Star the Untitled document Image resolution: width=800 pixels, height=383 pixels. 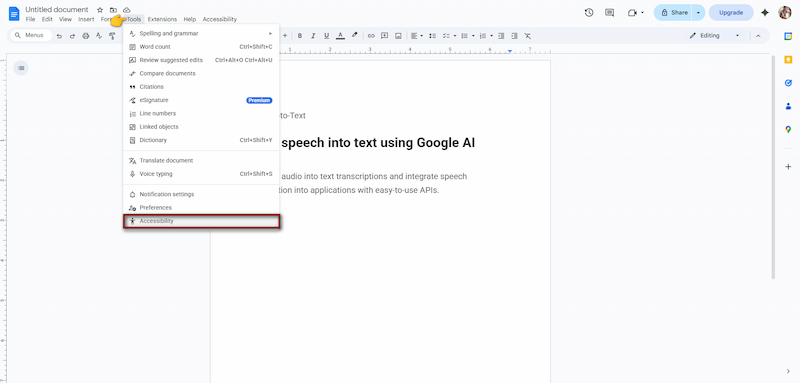(x=100, y=10)
